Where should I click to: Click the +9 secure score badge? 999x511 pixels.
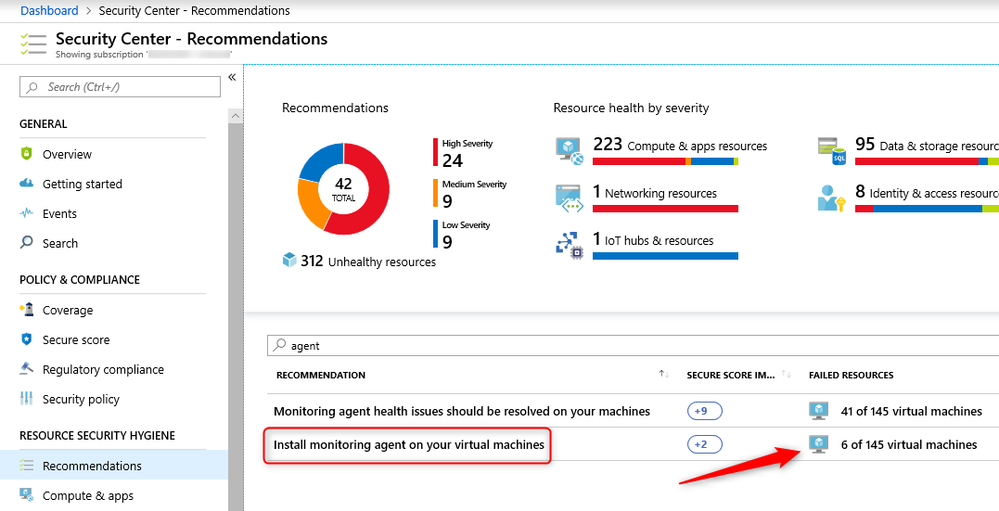(x=704, y=411)
